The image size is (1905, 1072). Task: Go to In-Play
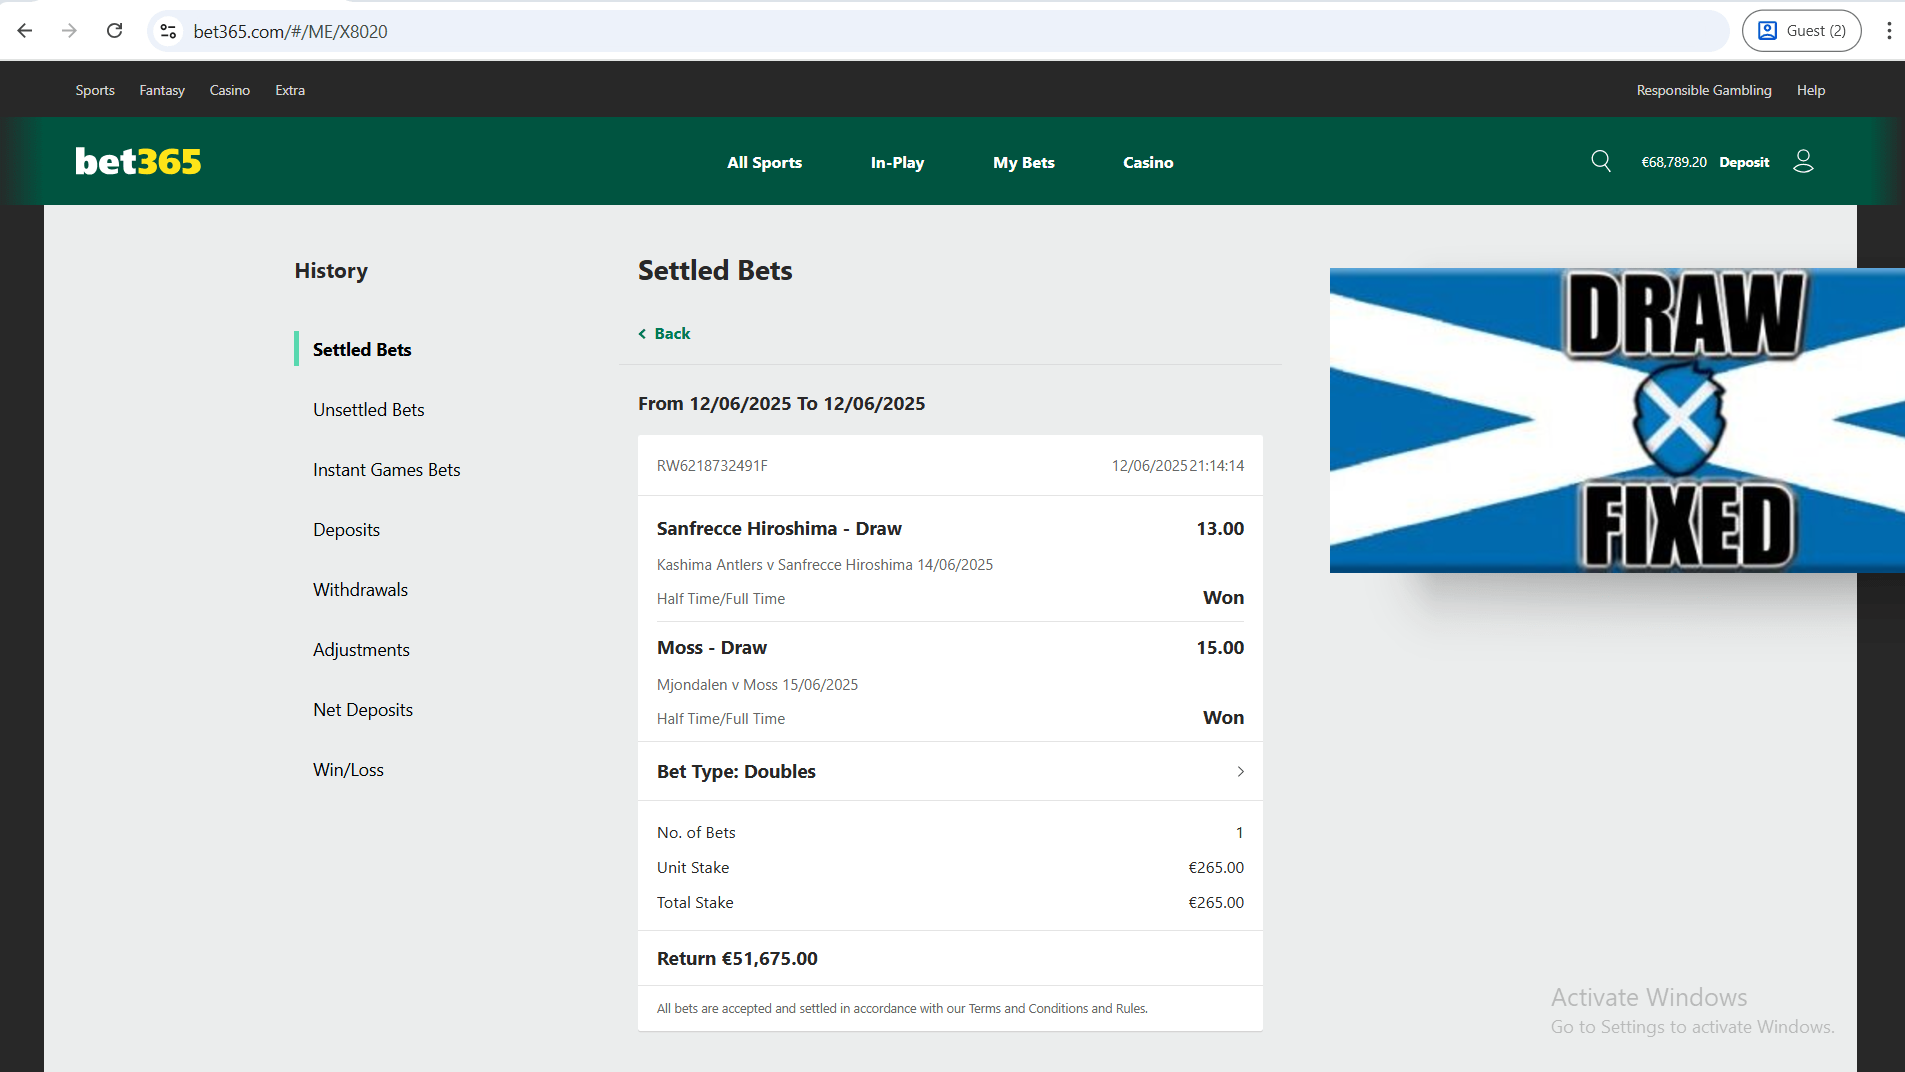coord(897,162)
